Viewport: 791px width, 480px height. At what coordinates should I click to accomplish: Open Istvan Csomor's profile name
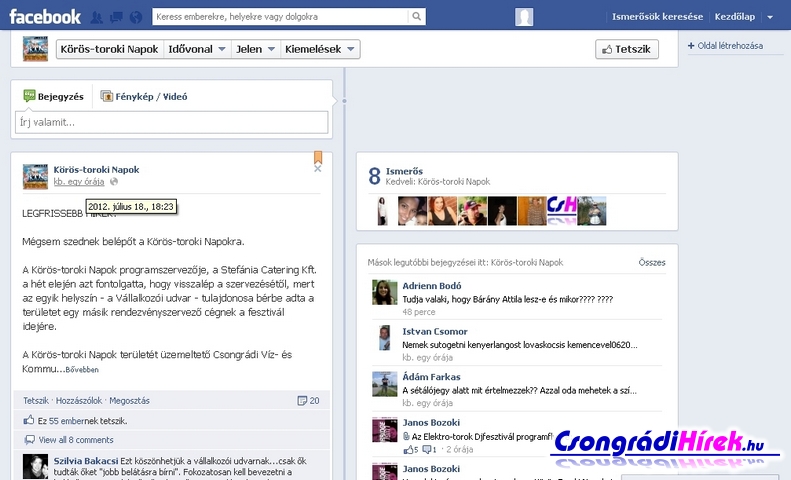point(435,331)
